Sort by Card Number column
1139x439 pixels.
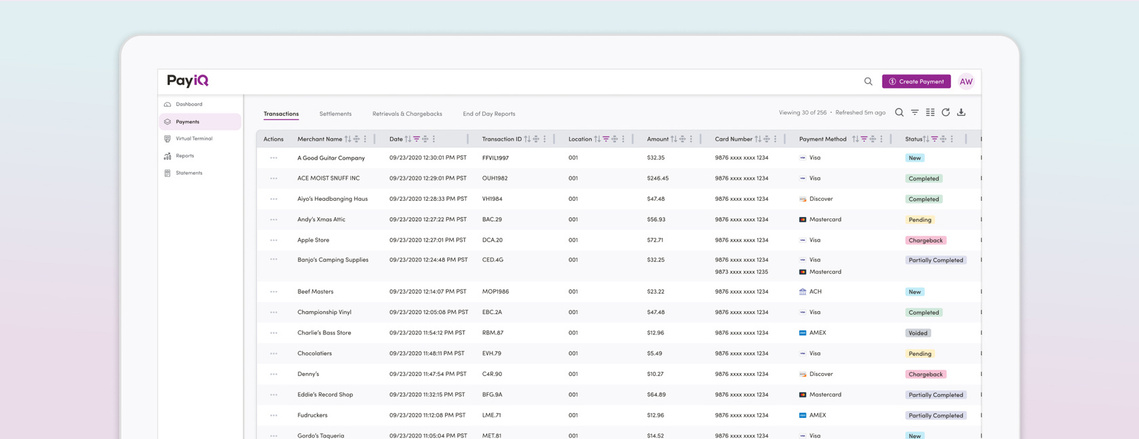pyautogui.click(x=758, y=139)
